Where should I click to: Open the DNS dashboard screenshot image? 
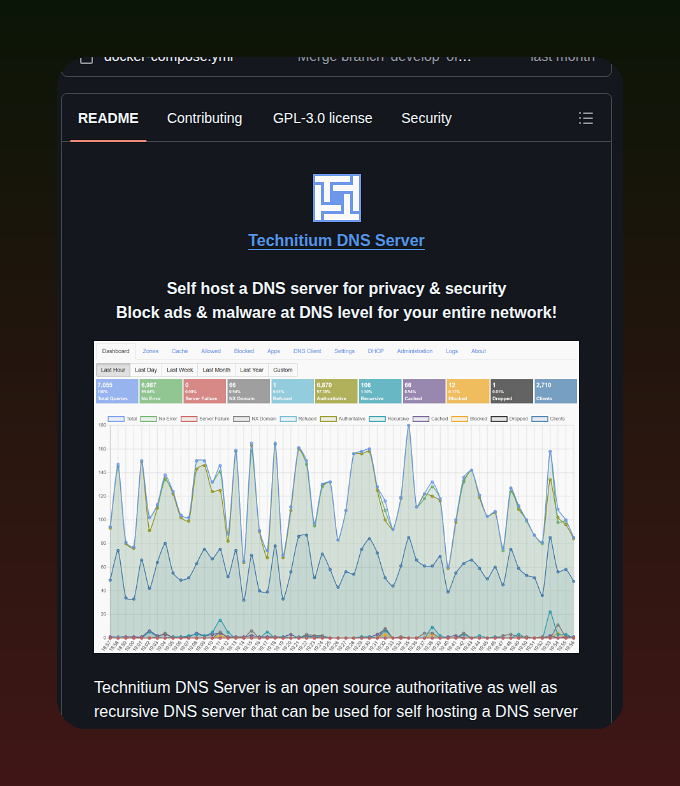(x=336, y=497)
